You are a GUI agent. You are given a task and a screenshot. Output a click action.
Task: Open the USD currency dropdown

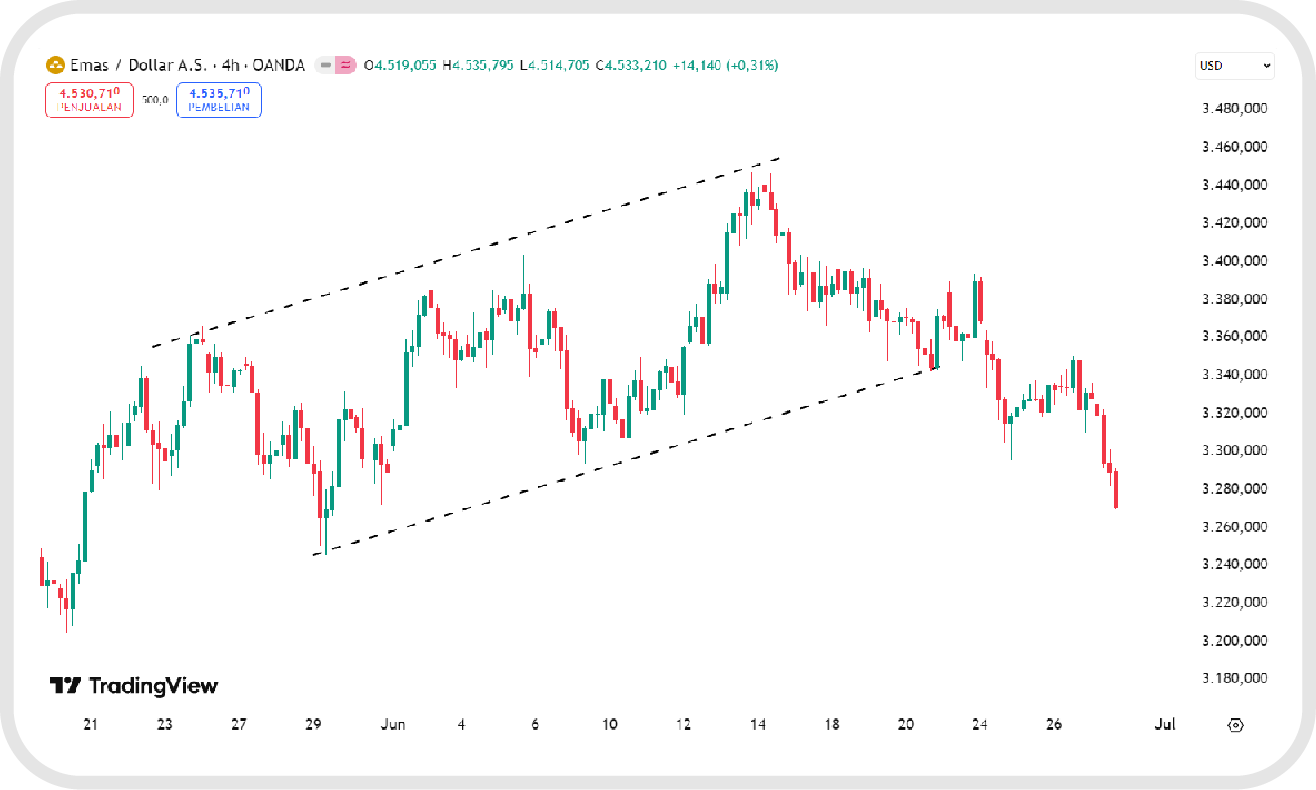tap(1234, 66)
